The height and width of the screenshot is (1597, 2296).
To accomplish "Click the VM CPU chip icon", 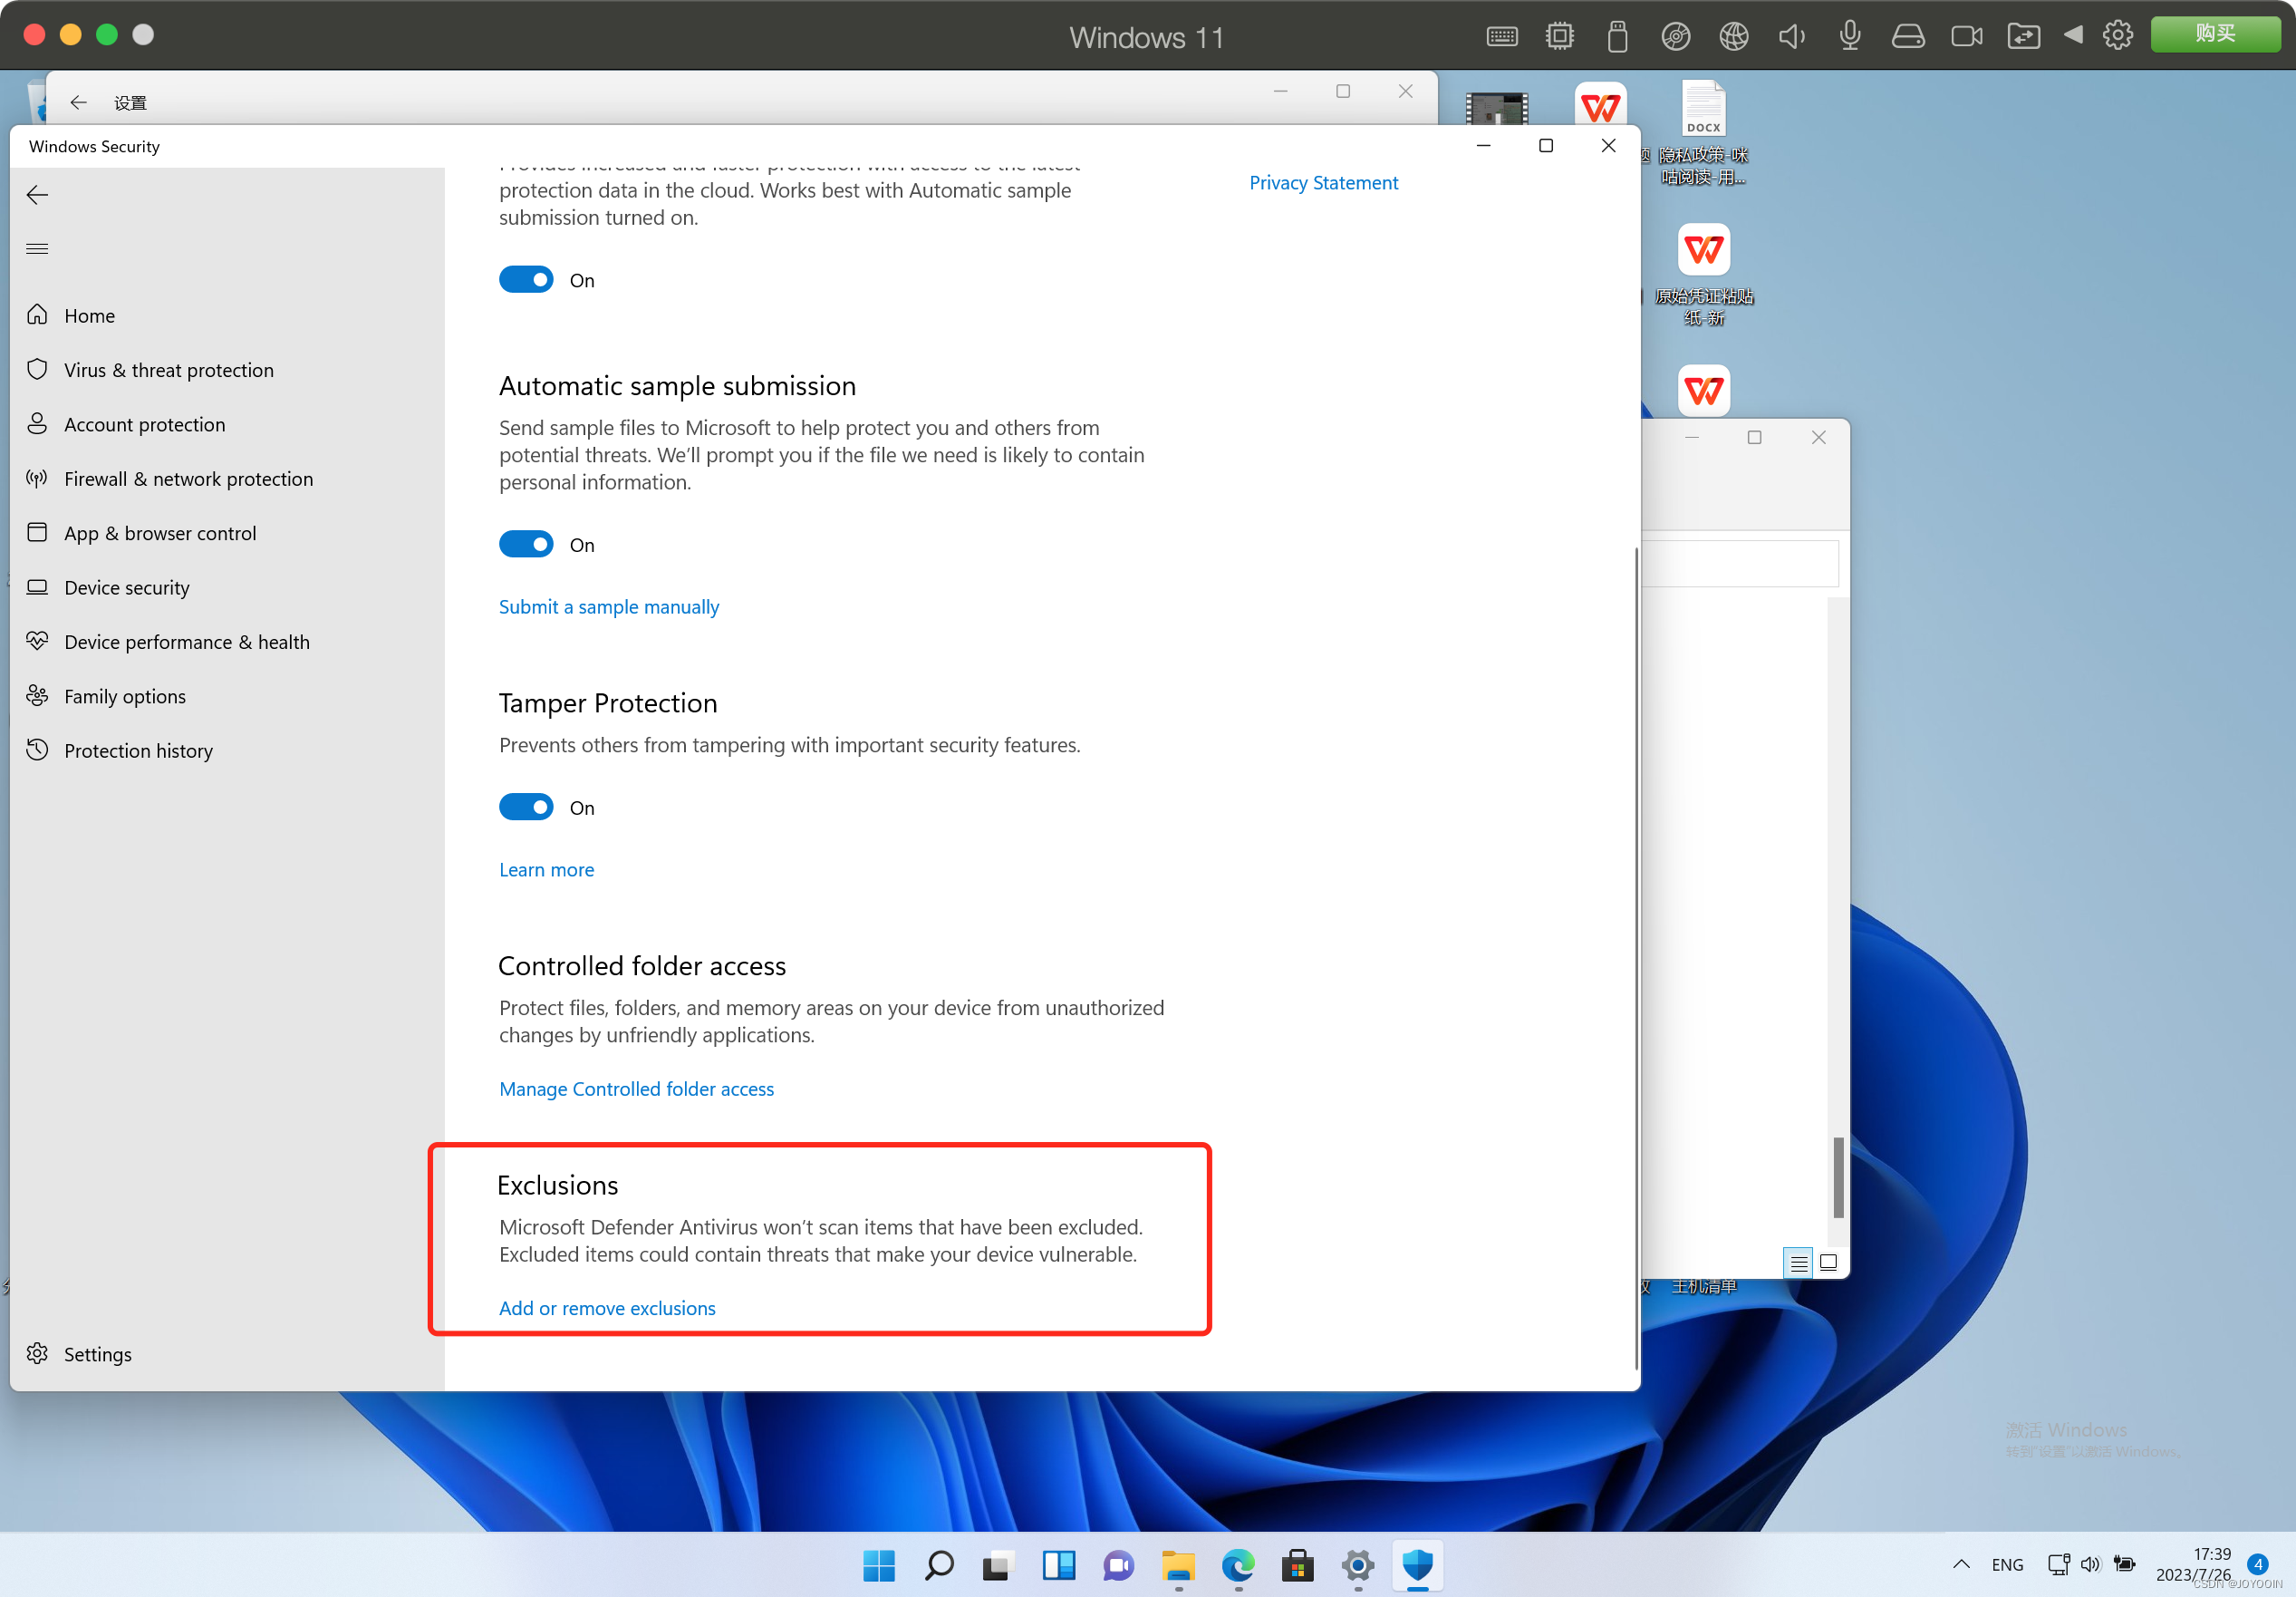I will (x=1560, y=37).
